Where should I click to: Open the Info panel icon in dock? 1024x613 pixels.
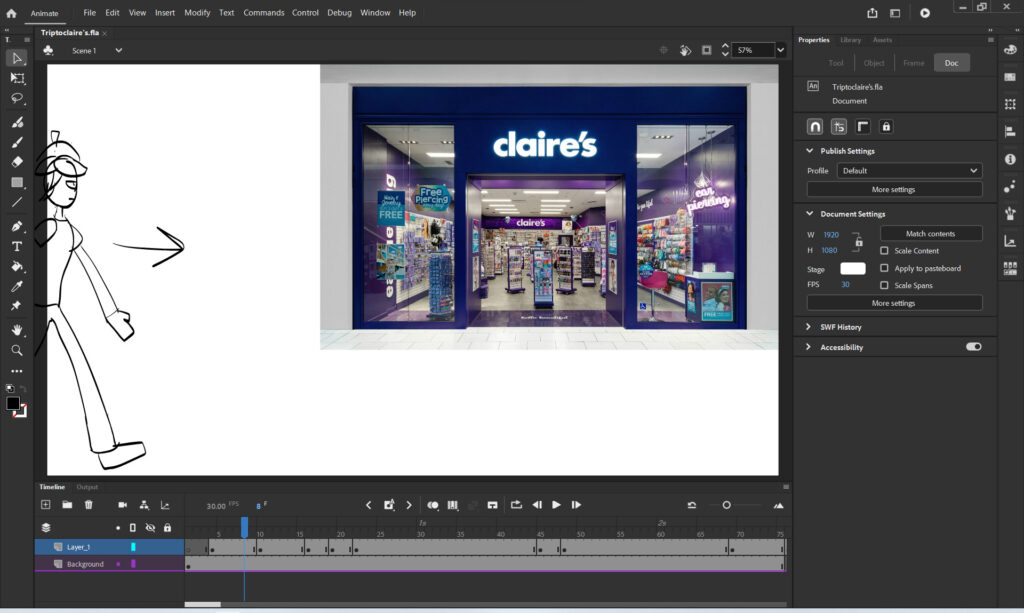[1010, 159]
